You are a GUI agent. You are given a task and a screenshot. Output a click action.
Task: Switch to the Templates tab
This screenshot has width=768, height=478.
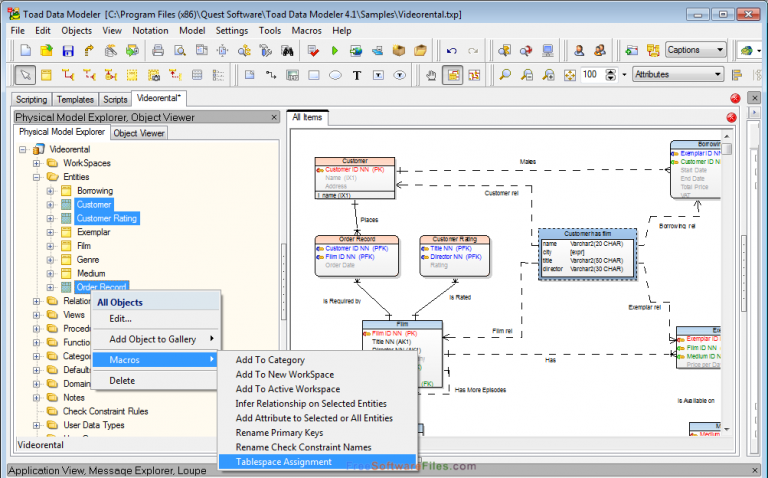75,99
